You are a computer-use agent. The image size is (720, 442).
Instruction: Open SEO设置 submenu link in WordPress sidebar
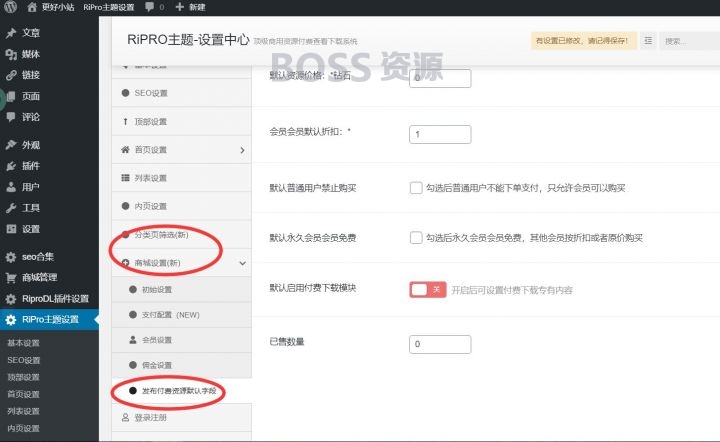pos(23,360)
